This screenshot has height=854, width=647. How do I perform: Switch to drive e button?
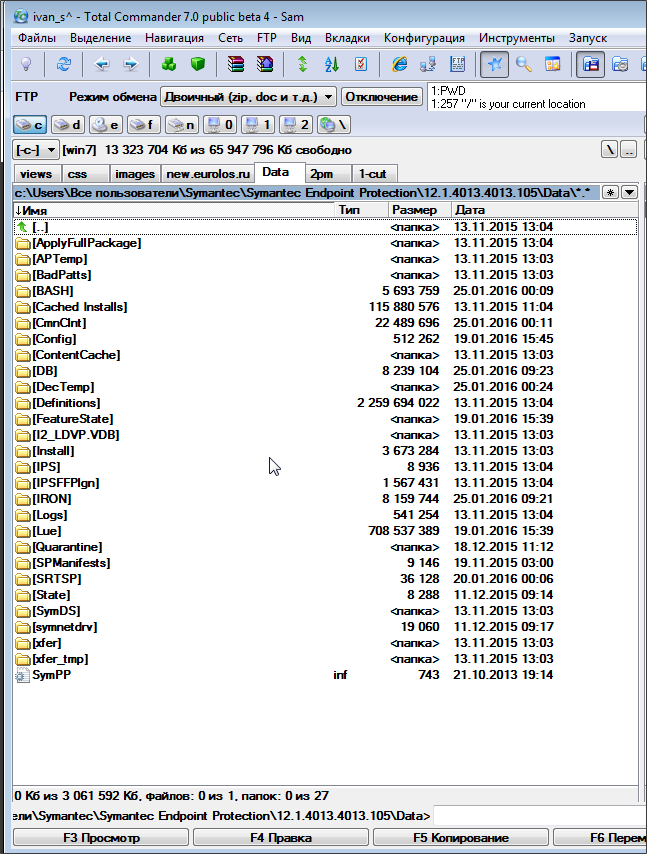click(x=106, y=125)
